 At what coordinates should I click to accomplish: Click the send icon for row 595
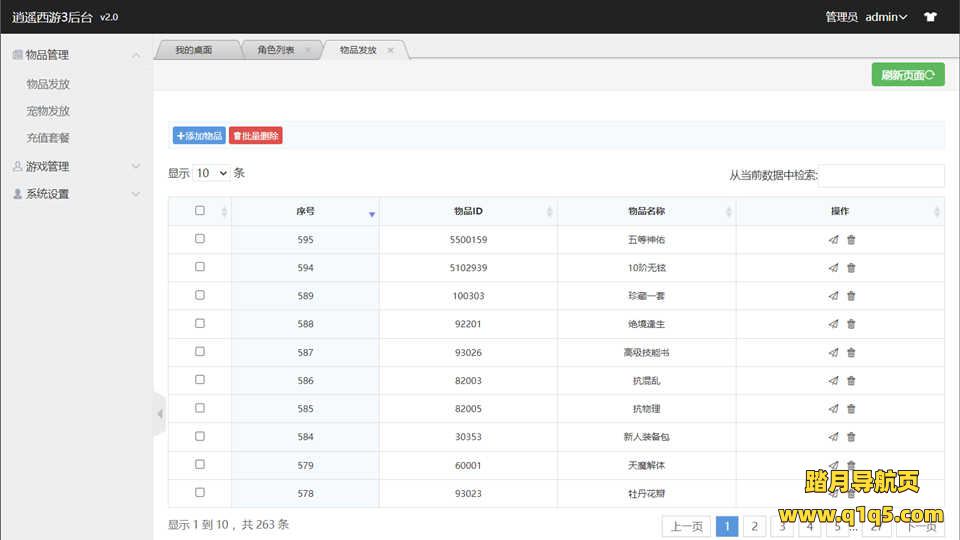[833, 239]
